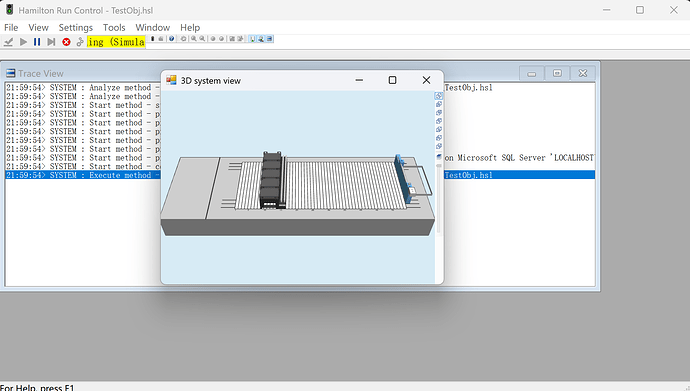Open the View menu

(38, 27)
